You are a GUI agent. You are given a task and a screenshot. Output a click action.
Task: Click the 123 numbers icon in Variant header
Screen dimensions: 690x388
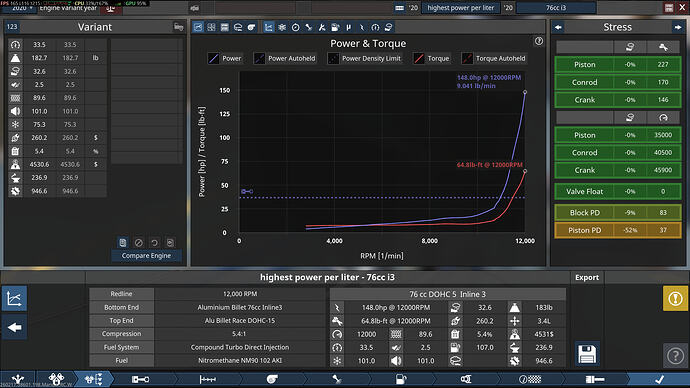pyautogui.click(x=12, y=27)
